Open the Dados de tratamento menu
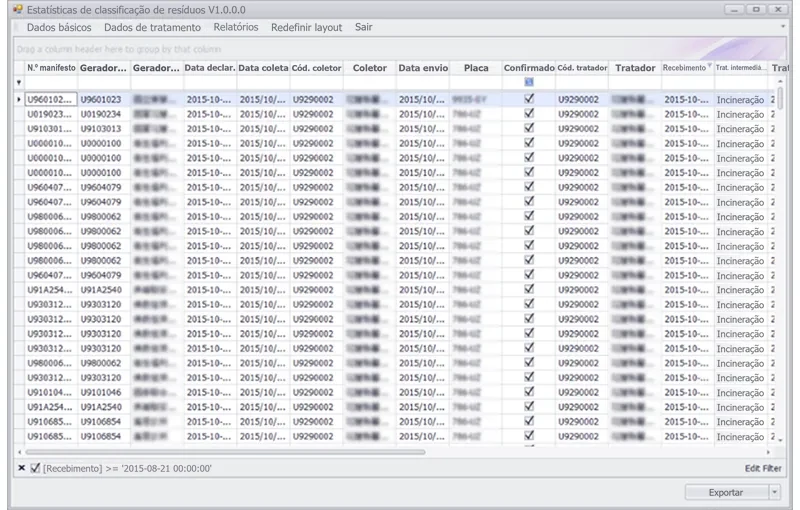This screenshot has width=800, height=510. (153, 28)
